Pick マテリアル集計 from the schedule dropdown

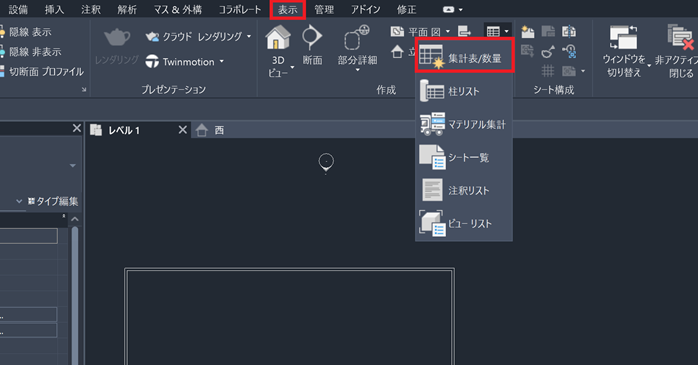coord(464,124)
